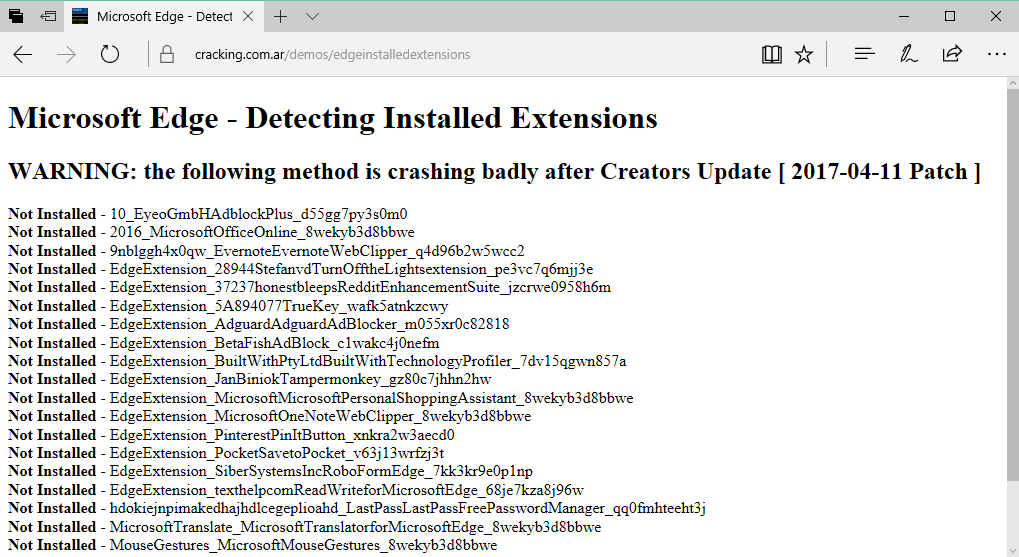Select the ReadWriteforMicrosoftEdge entry

click(296, 491)
